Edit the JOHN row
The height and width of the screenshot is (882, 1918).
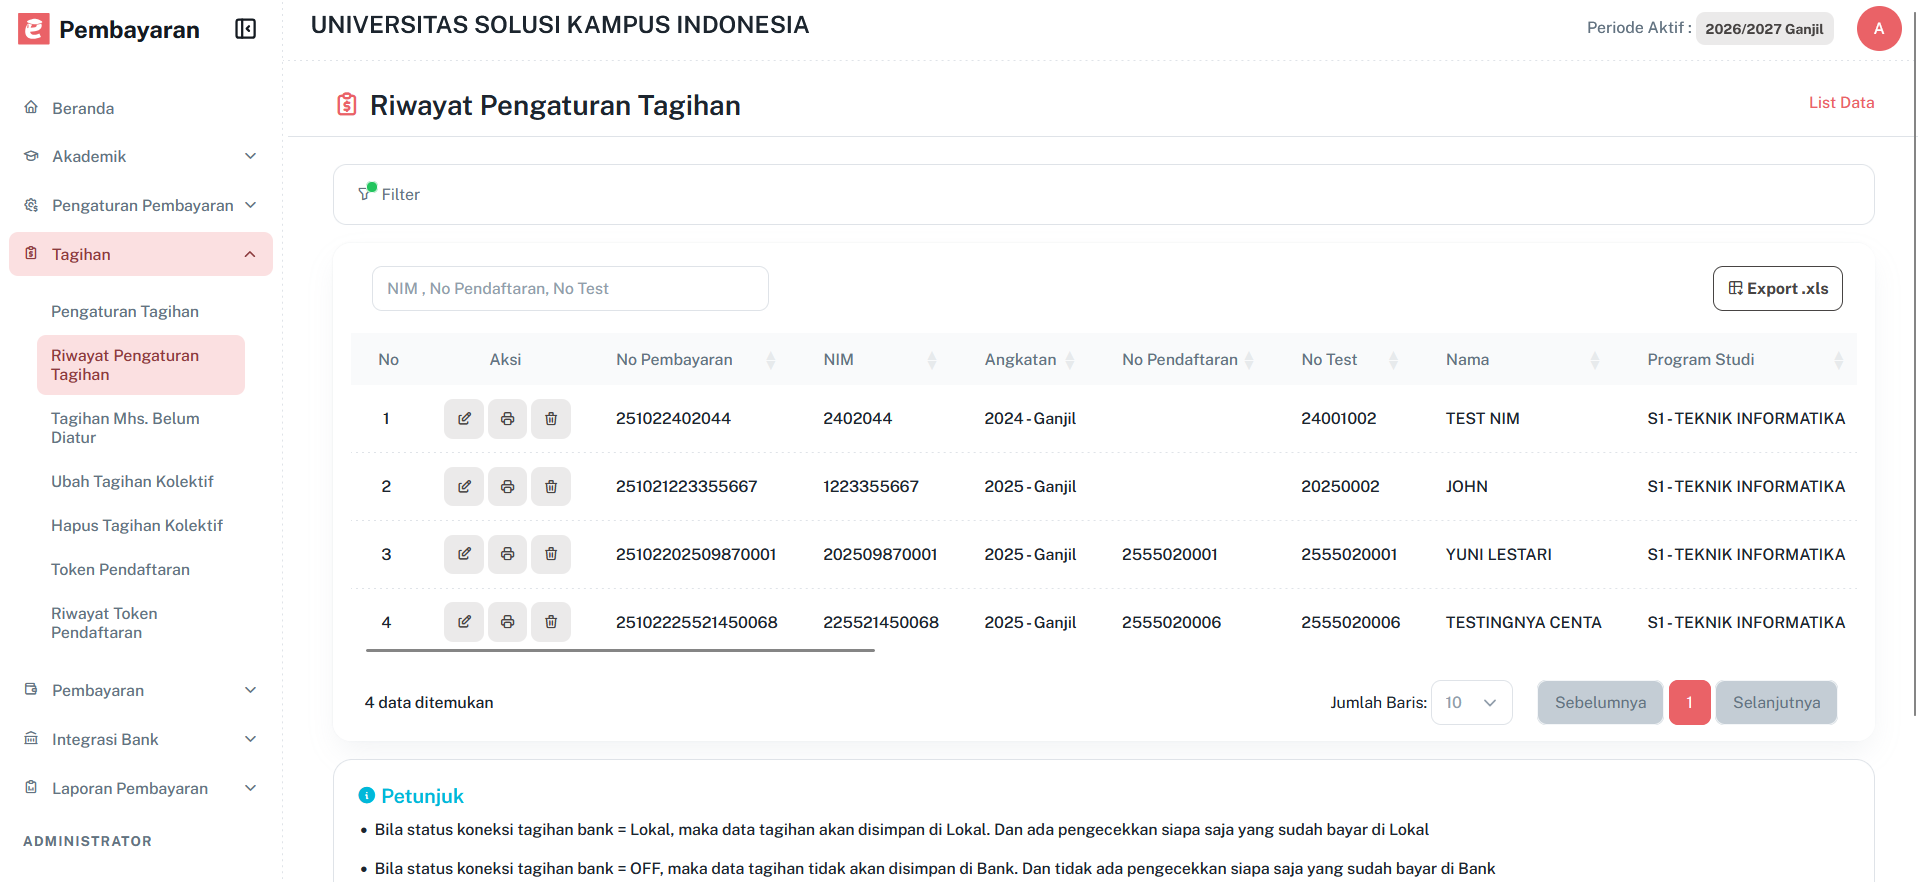(x=464, y=486)
